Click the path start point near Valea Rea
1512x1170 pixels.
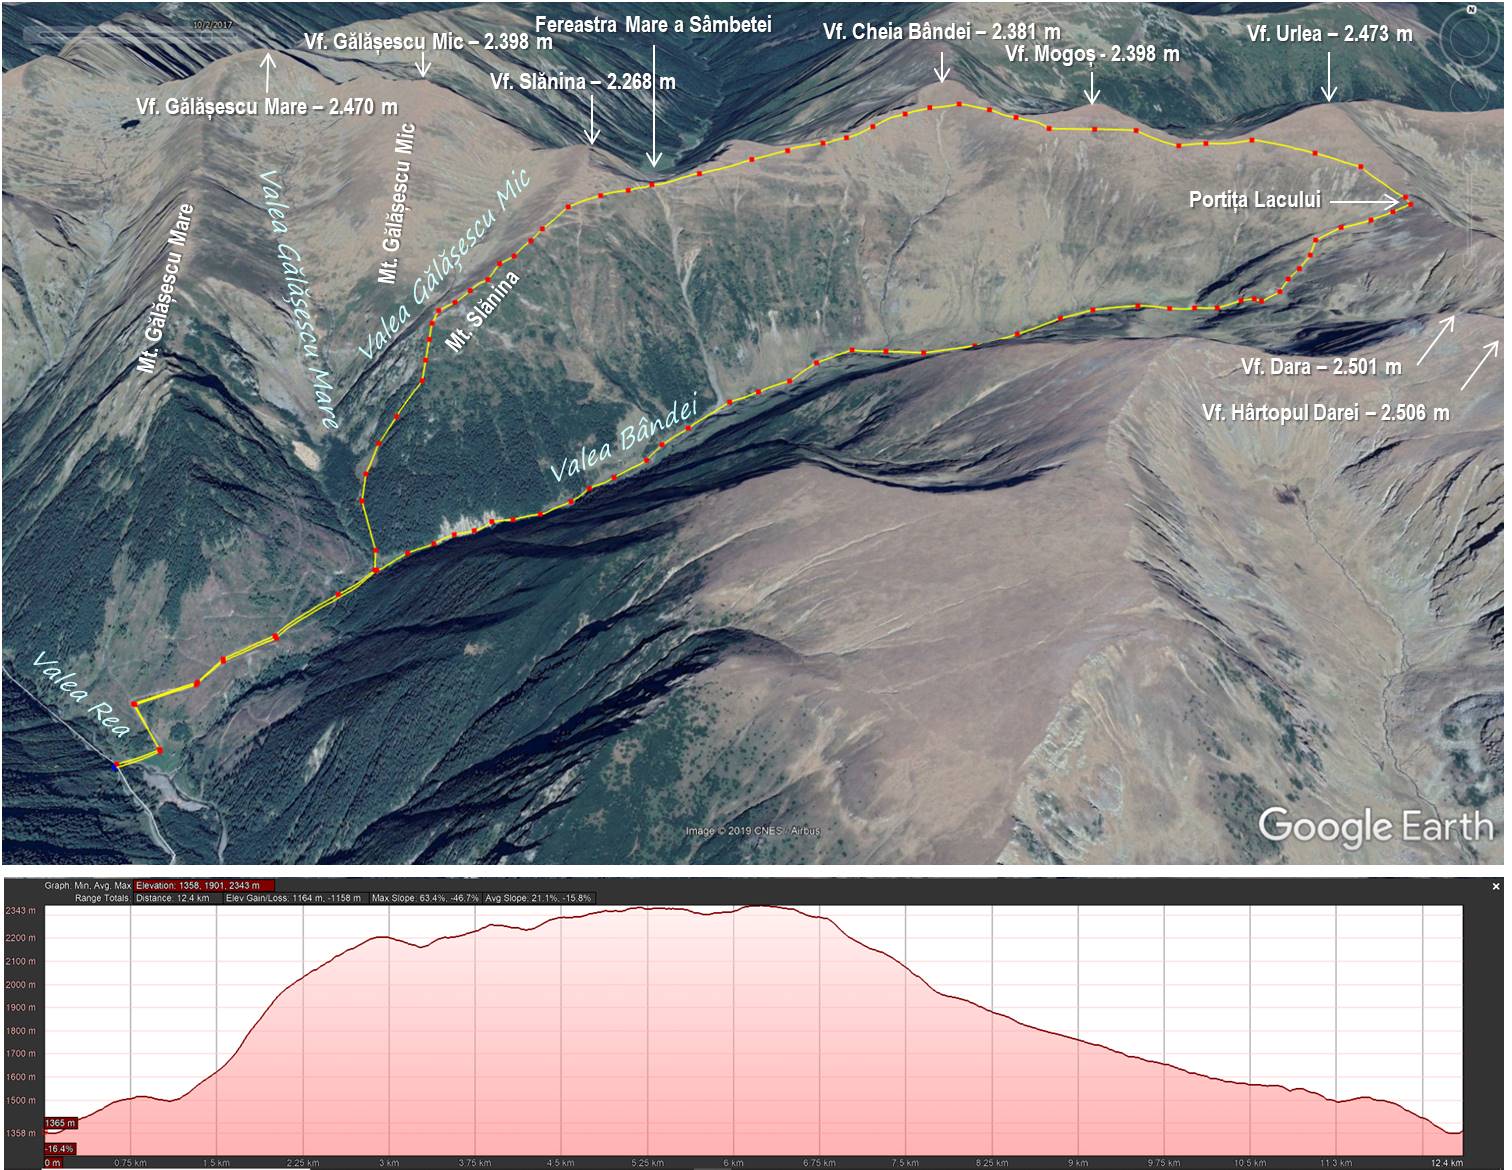pyautogui.click(x=117, y=765)
